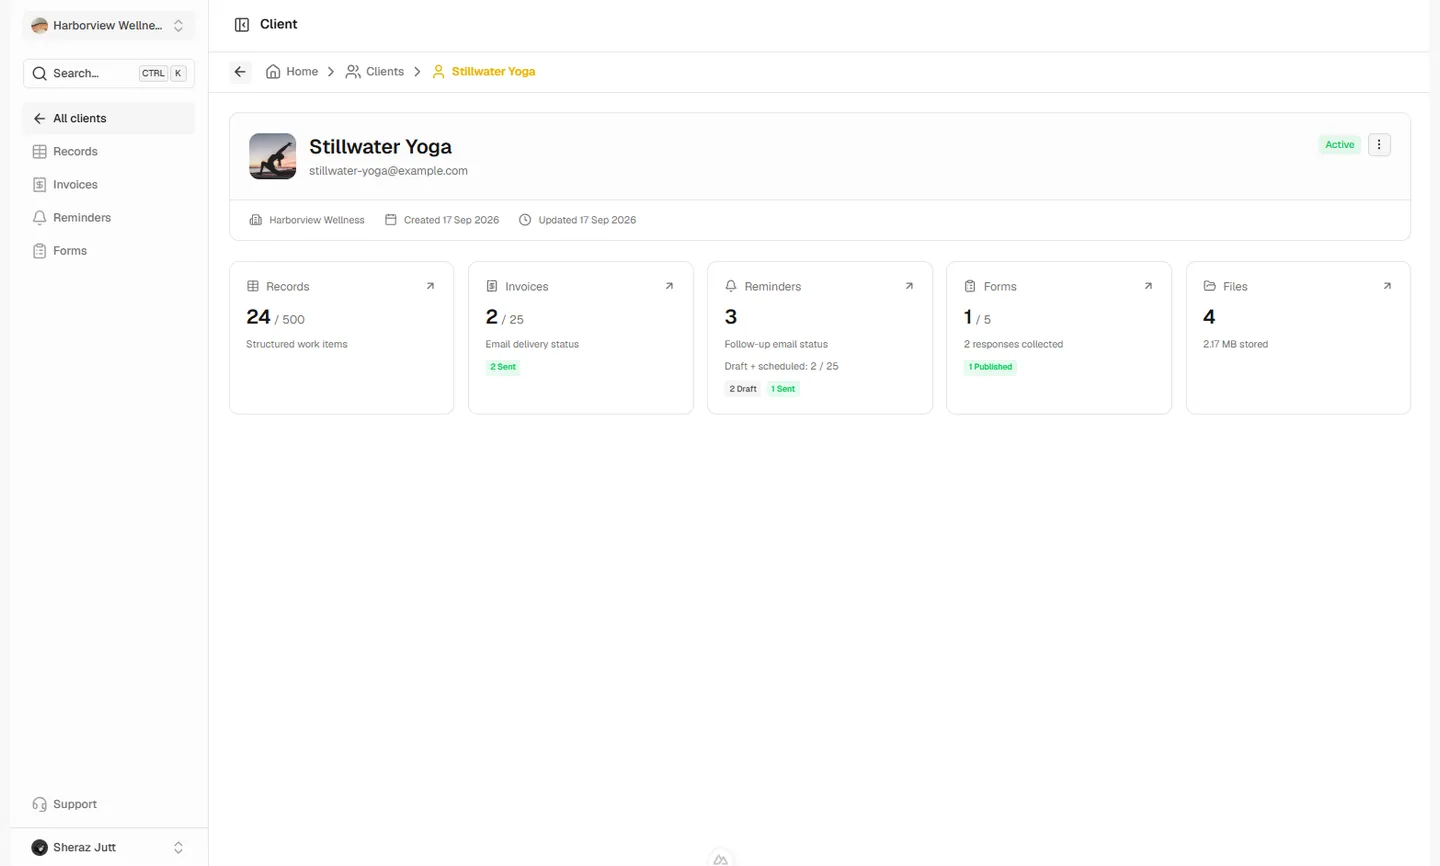The height and width of the screenshot is (866, 1440).
Task: Open Forms card arrow link
Action: [x=1148, y=286]
